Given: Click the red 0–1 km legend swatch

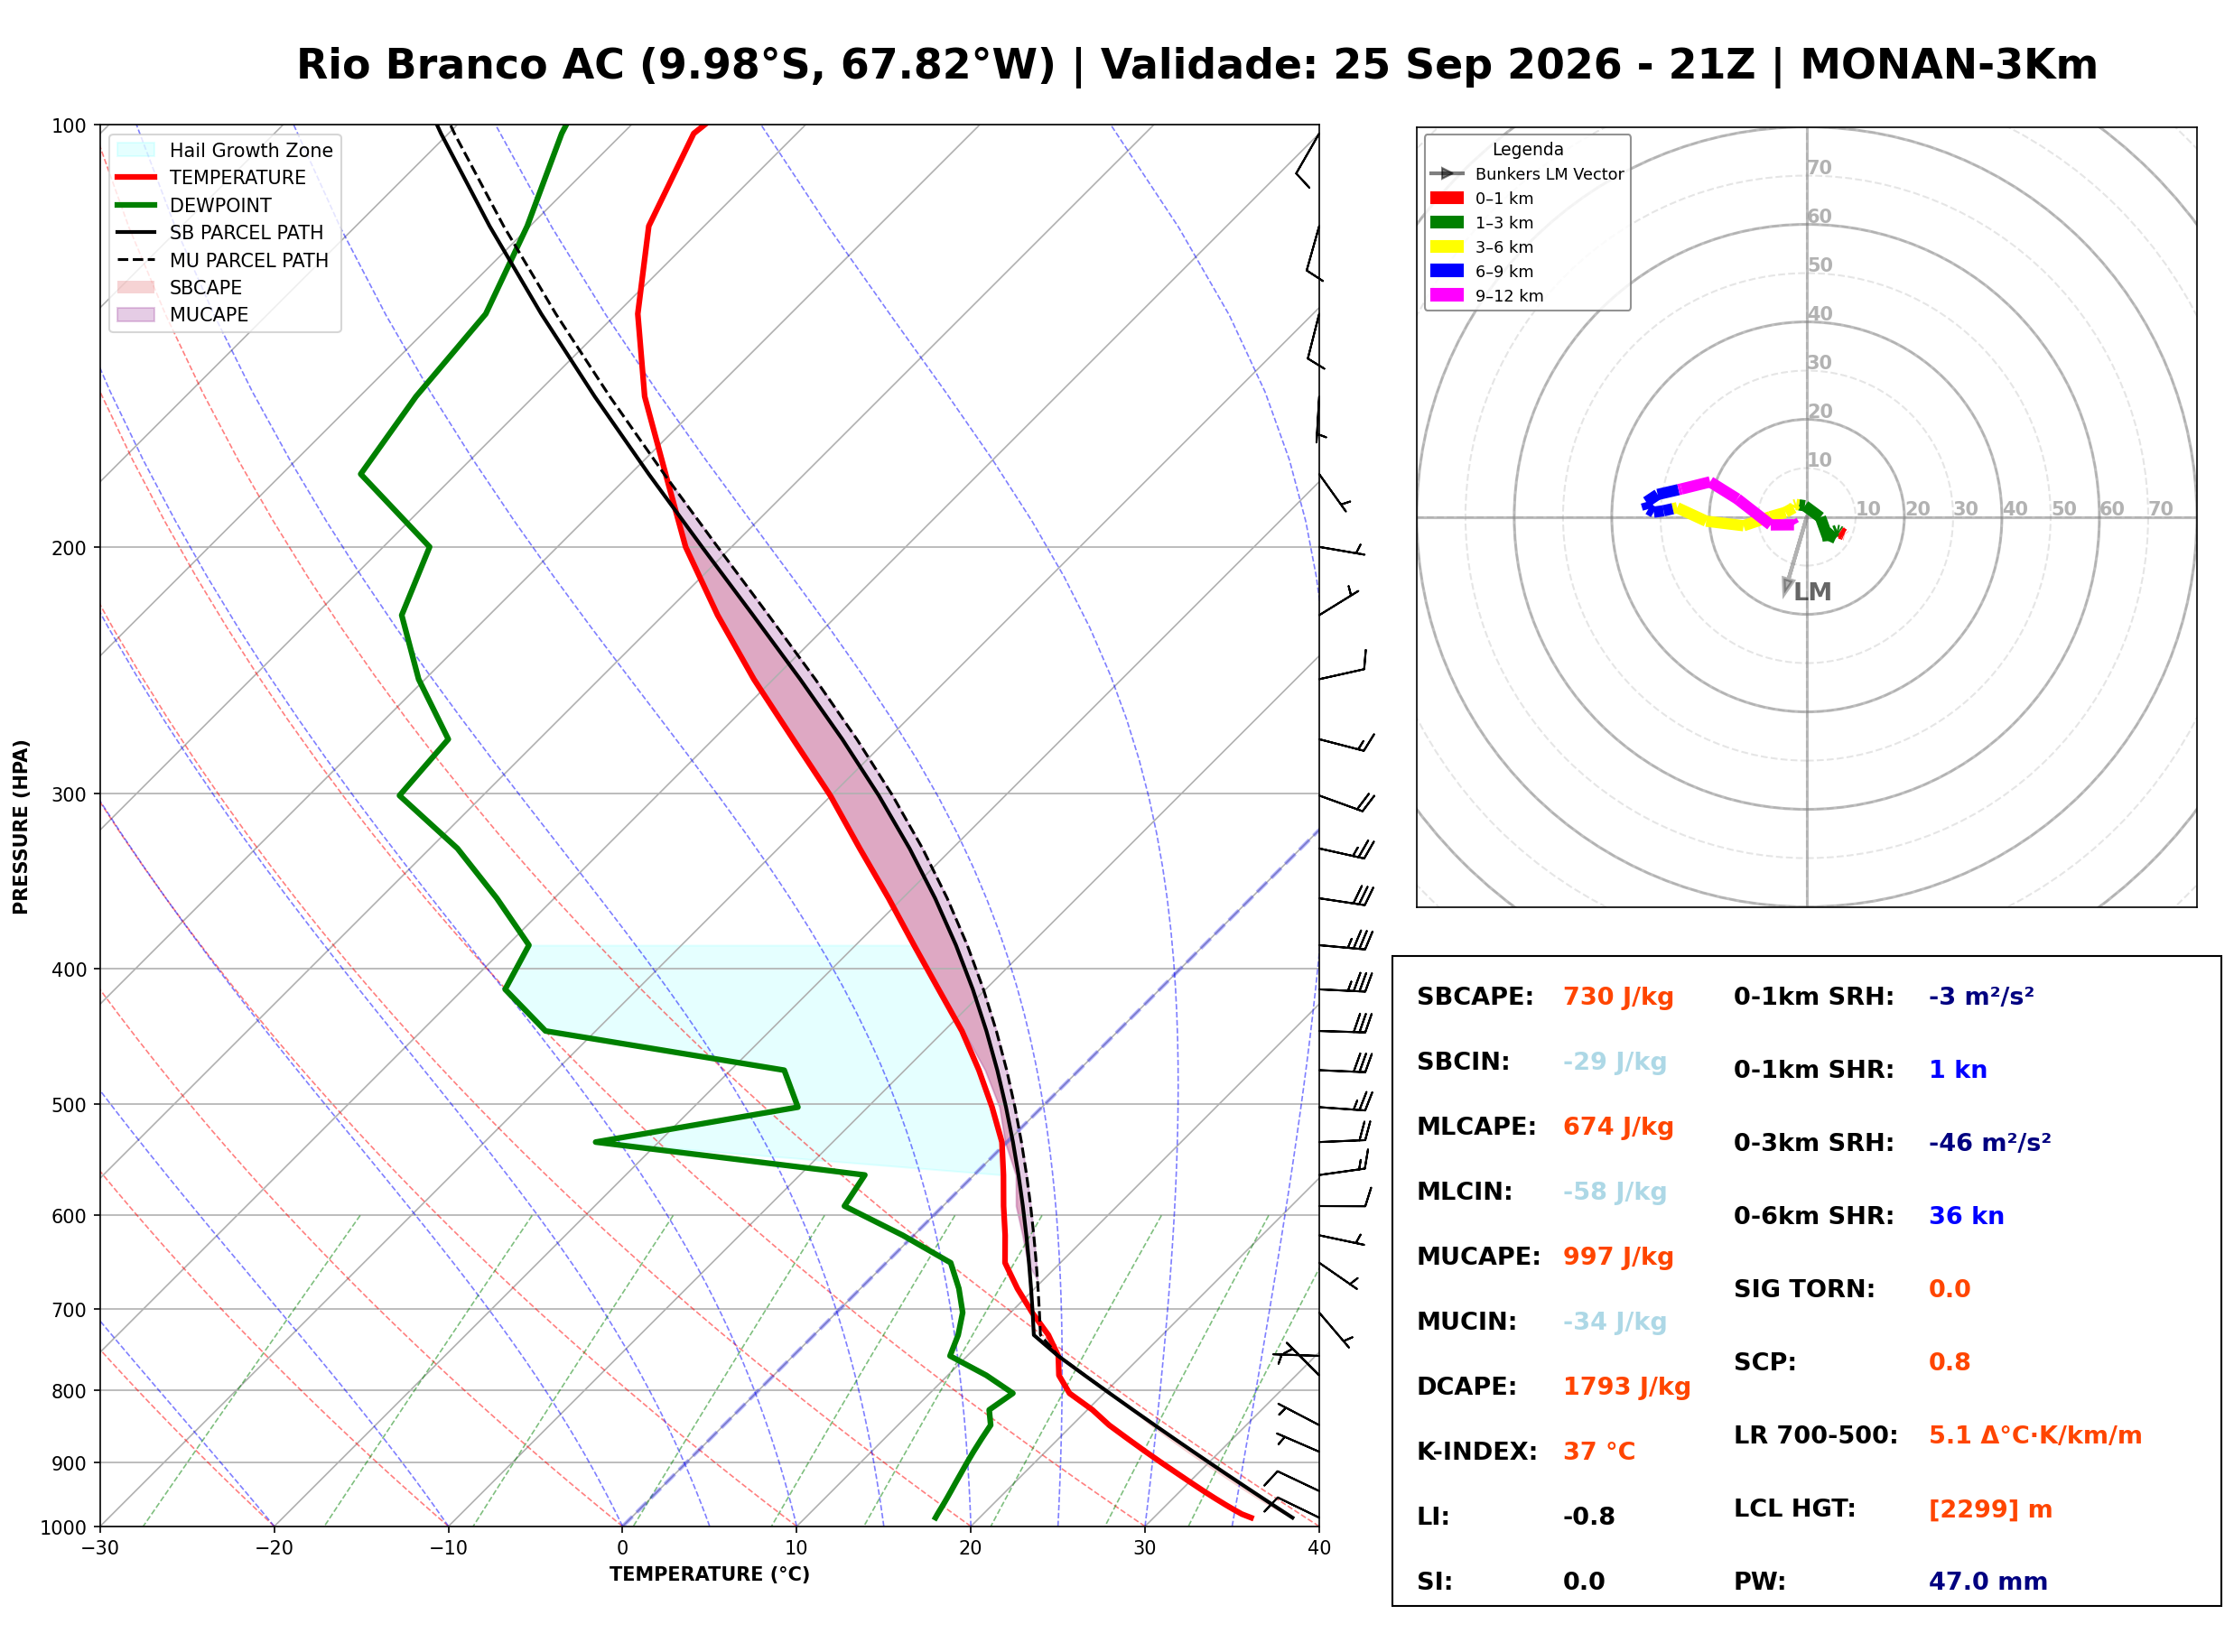Looking at the screenshot, I should [1447, 198].
